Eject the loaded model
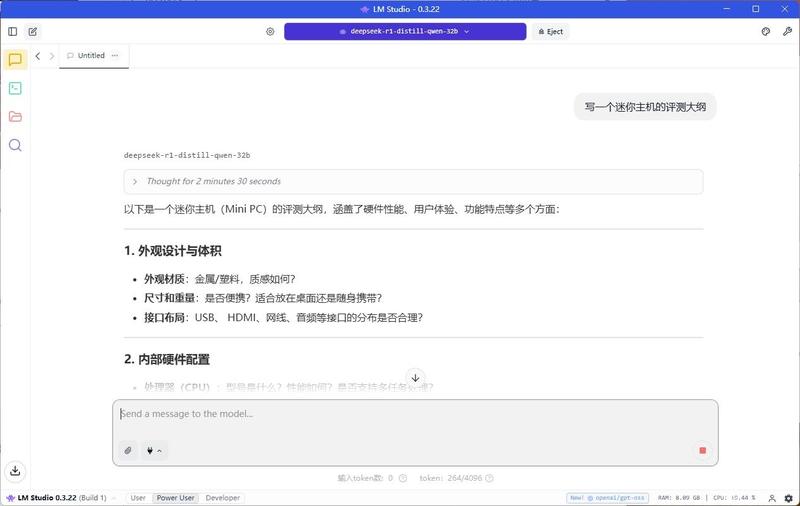The image size is (800, 506). (551, 32)
